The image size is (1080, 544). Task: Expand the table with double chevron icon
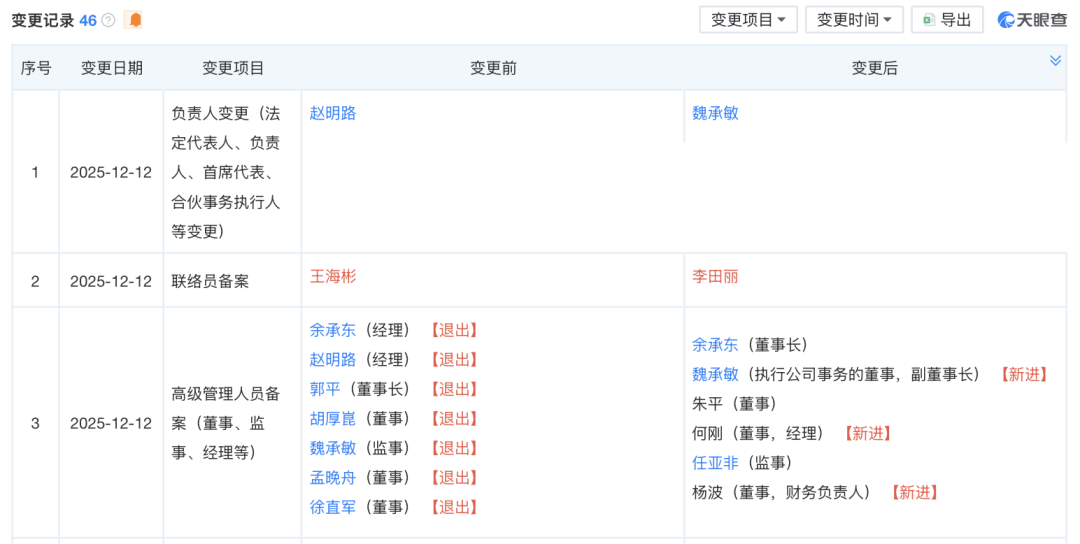tap(1055, 61)
